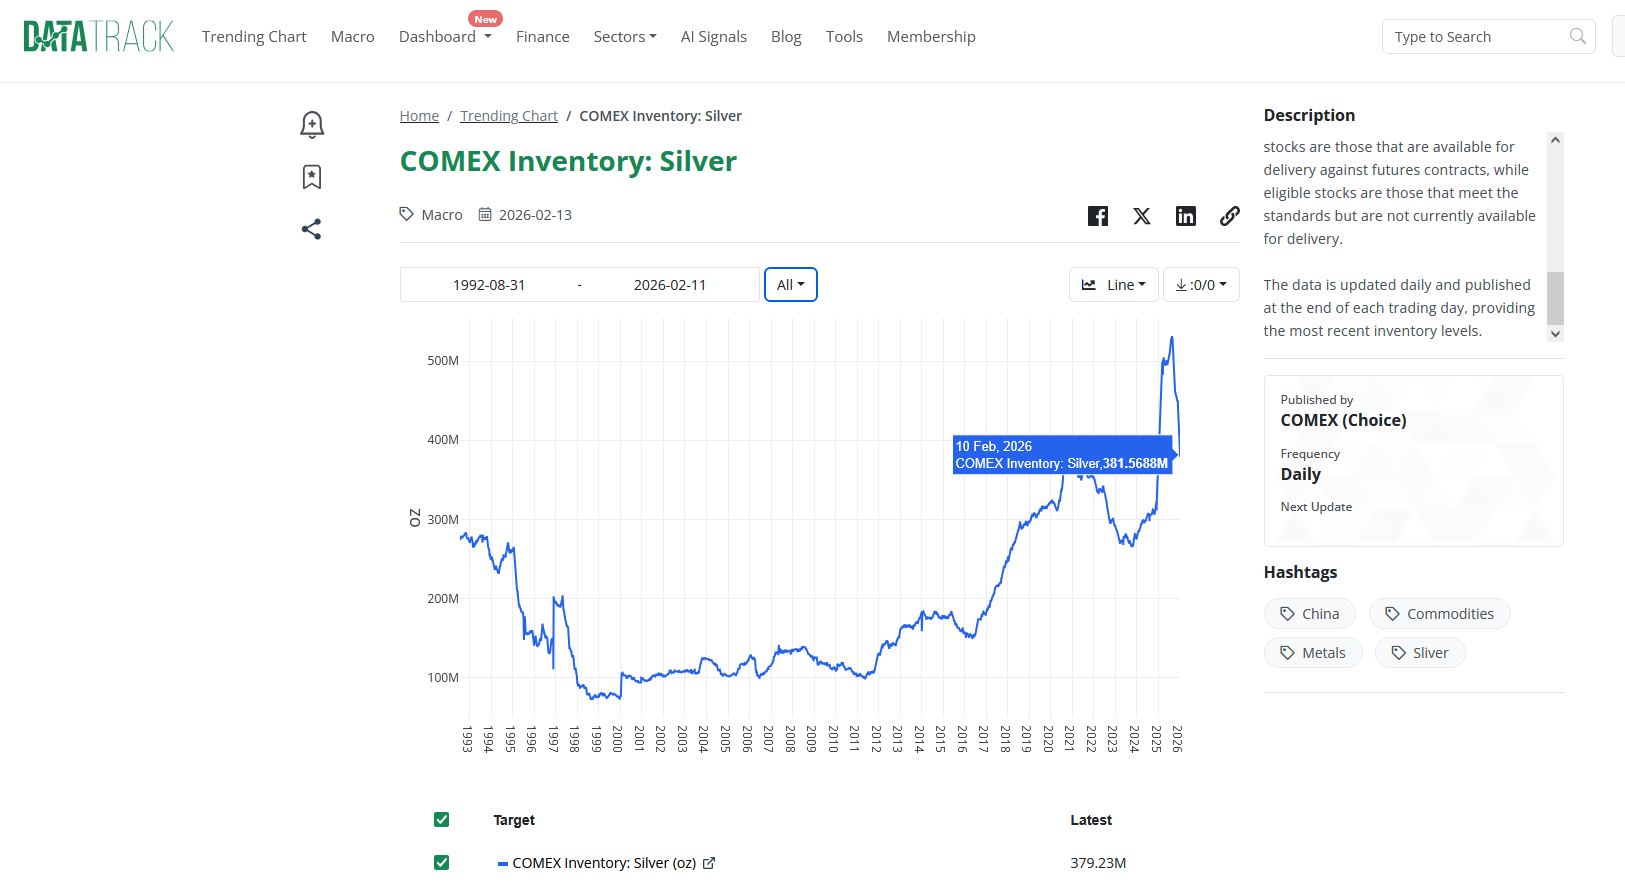Open the download 0/0 dropdown

(1201, 285)
